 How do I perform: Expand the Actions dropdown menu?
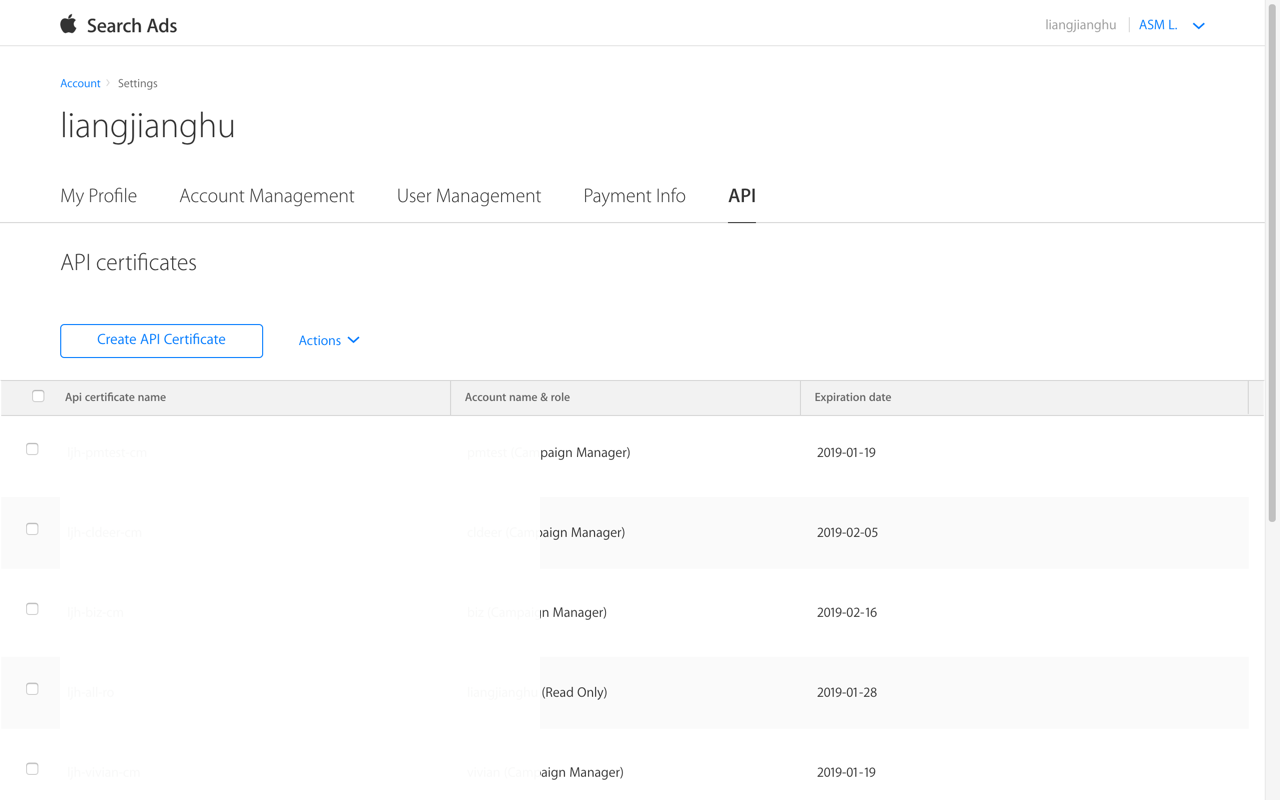[x=328, y=341]
